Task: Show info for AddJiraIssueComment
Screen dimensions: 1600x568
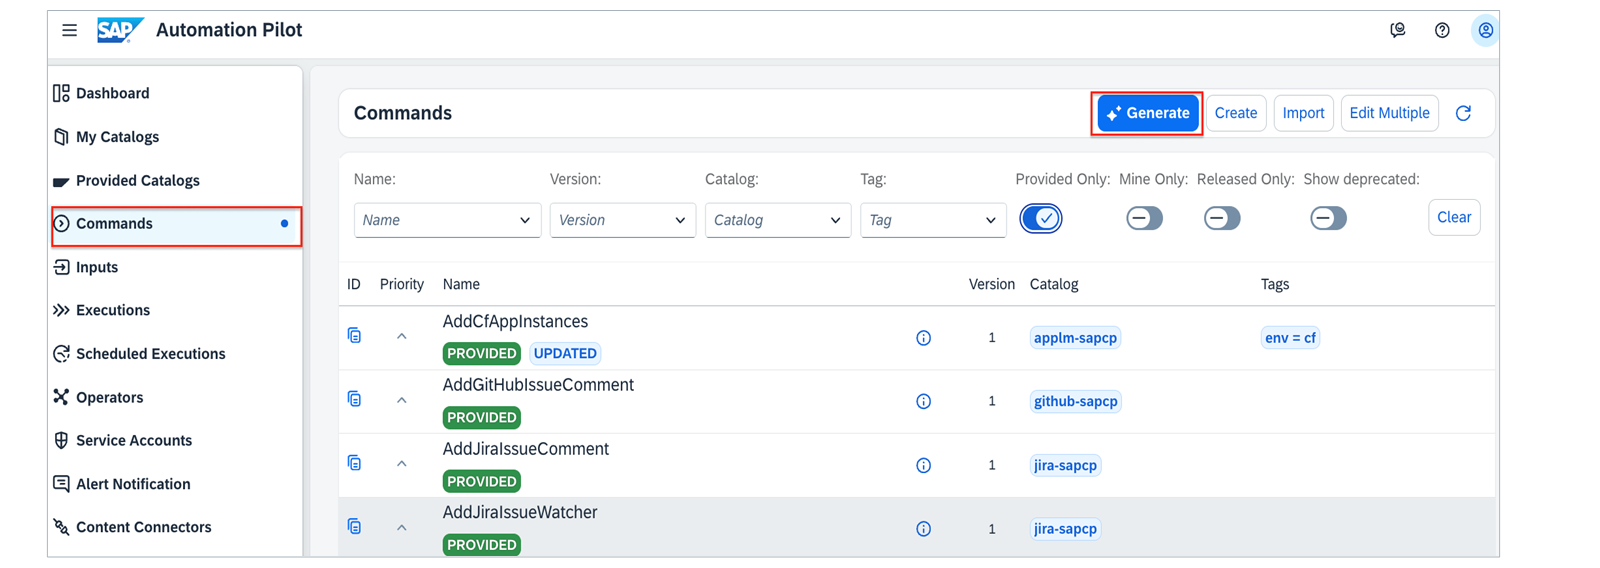Action: (x=924, y=465)
